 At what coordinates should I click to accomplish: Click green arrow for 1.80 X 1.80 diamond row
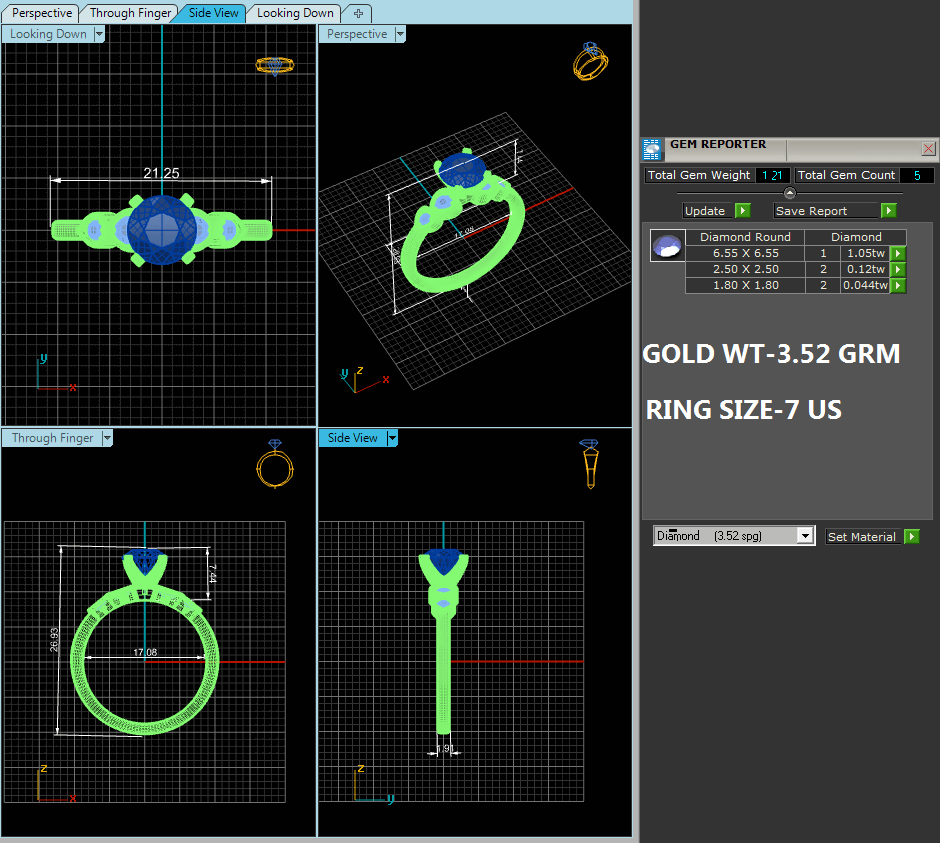(x=897, y=286)
